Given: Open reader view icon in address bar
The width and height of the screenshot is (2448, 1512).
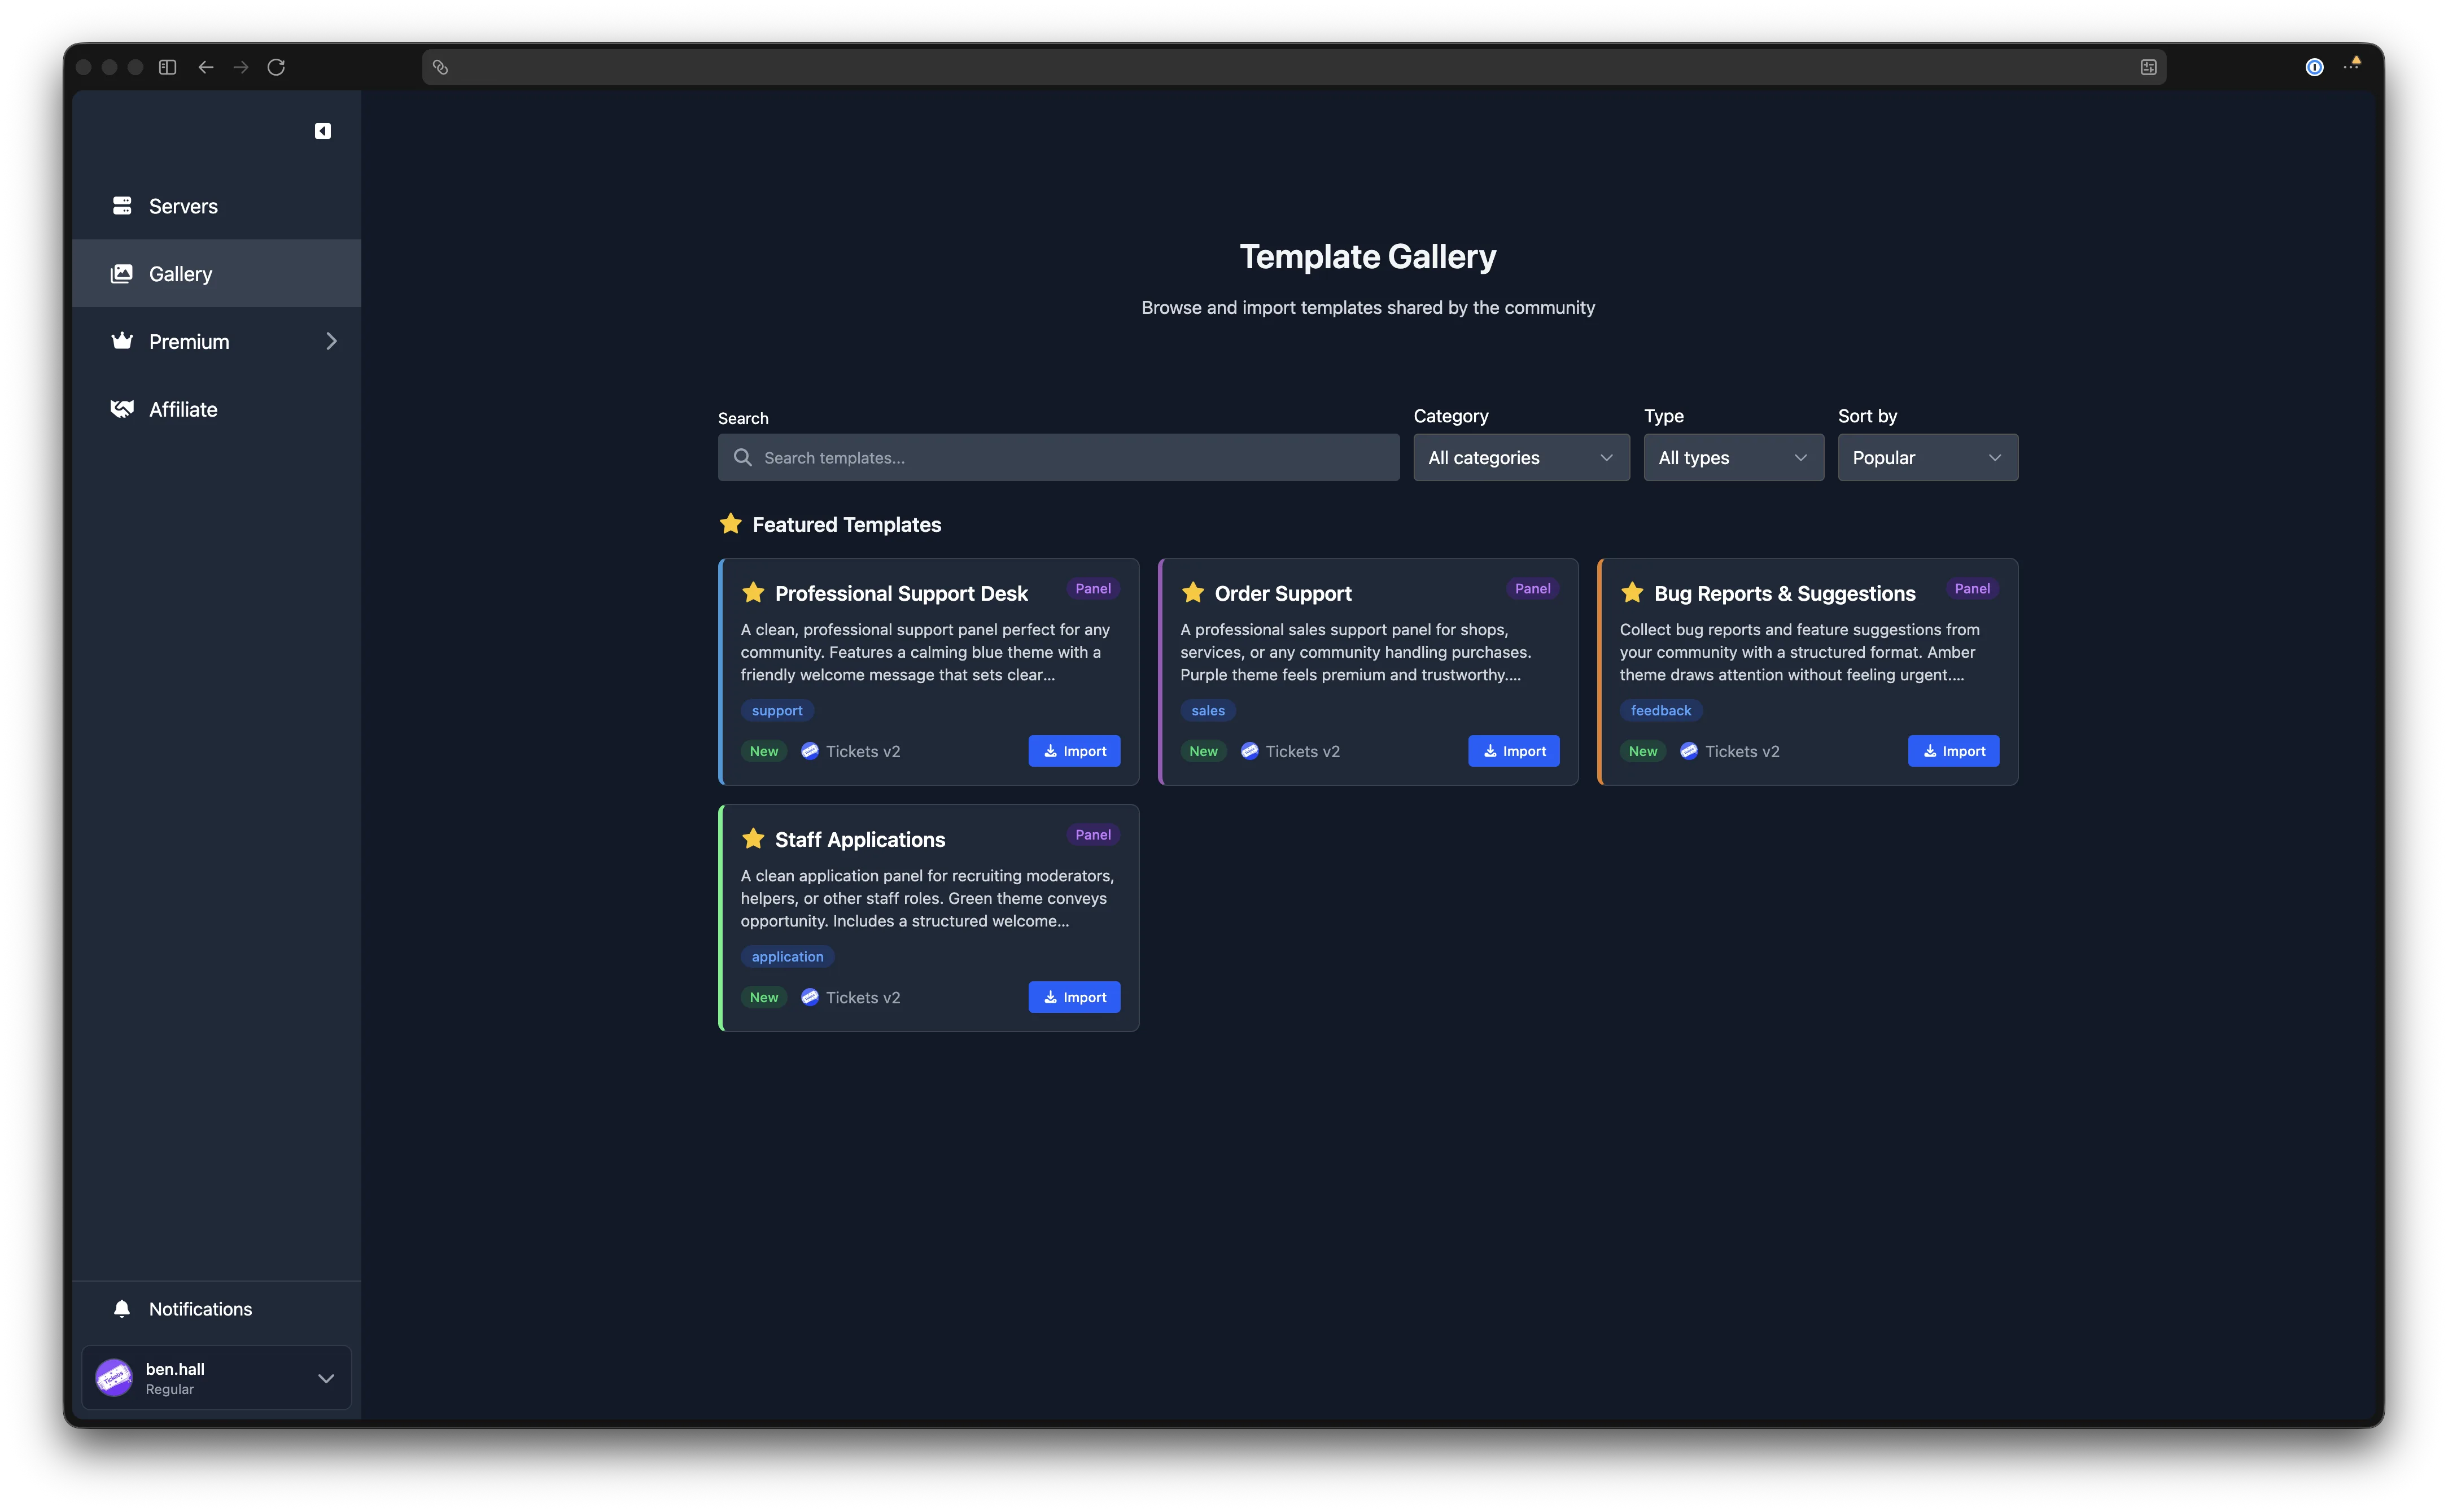Looking at the screenshot, I should click(2148, 67).
